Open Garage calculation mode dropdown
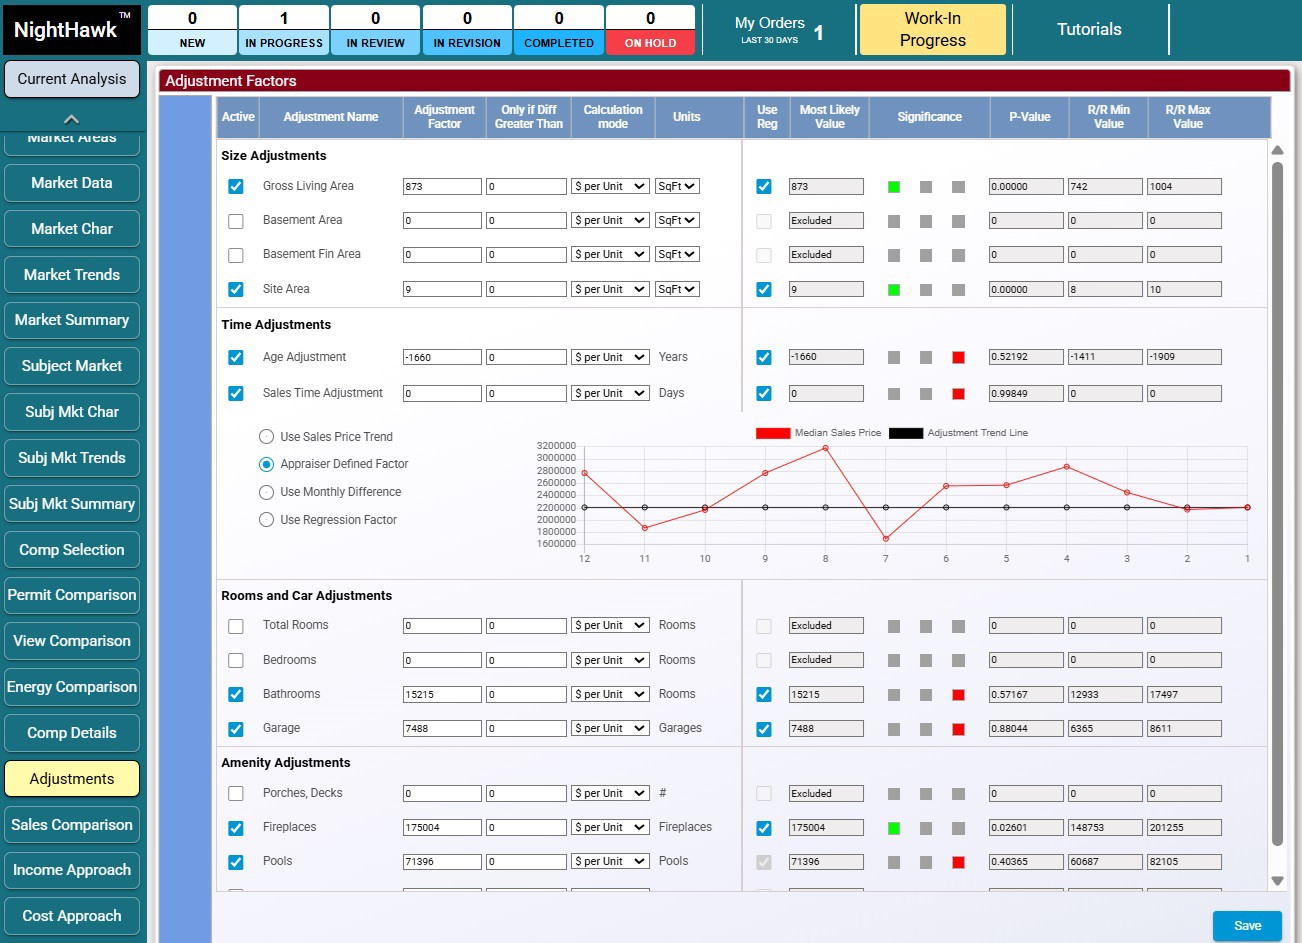This screenshot has width=1302, height=943. point(610,728)
